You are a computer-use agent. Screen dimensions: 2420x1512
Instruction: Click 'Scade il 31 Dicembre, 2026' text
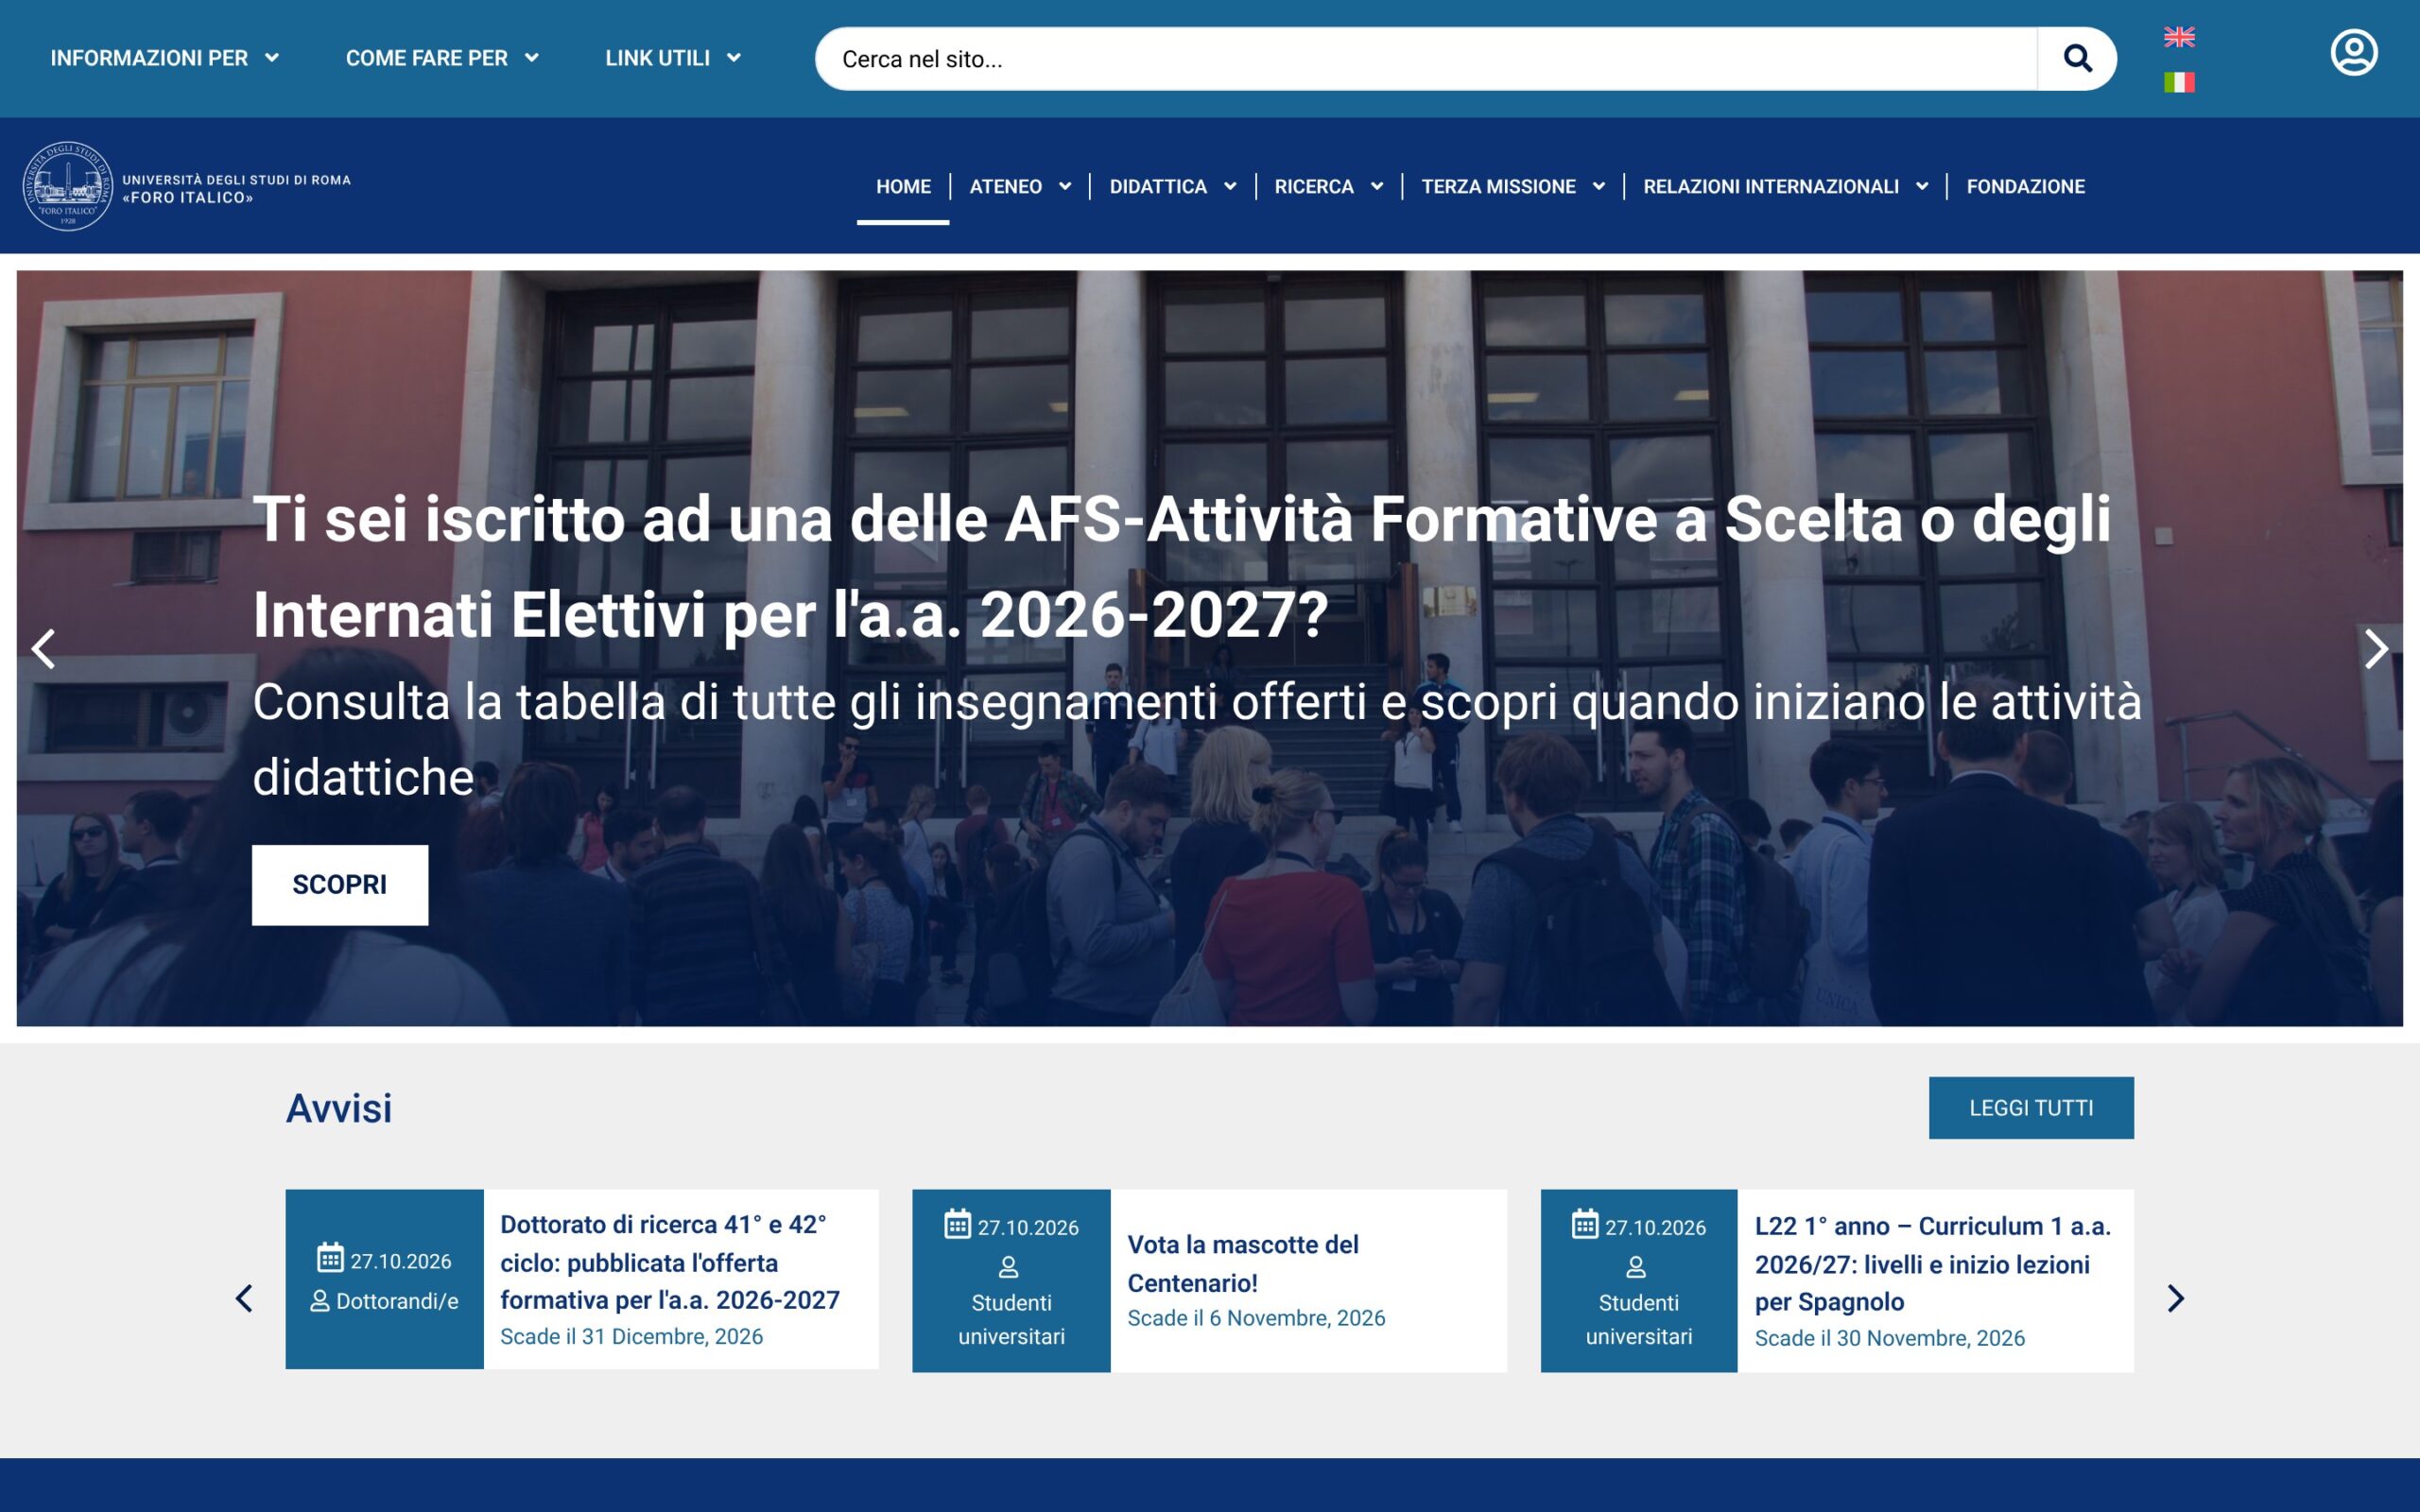(x=631, y=1336)
